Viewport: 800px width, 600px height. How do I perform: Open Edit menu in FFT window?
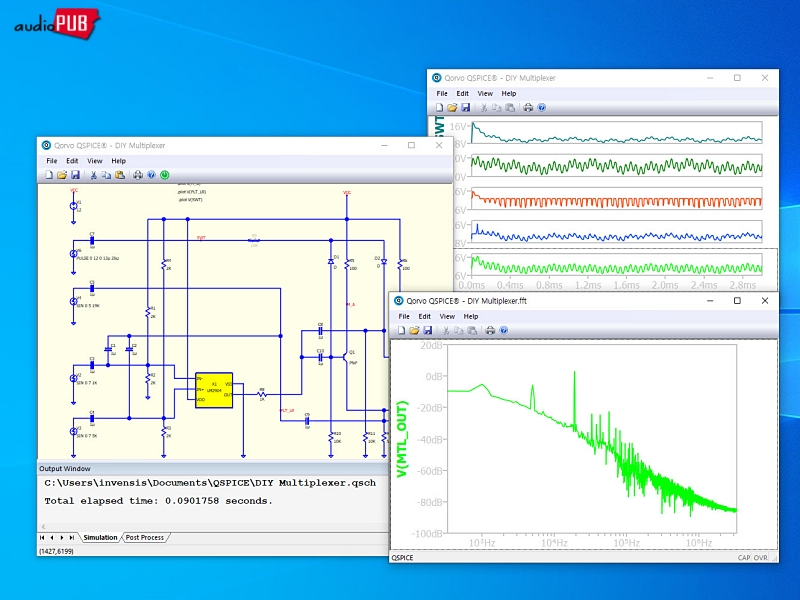(x=424, y=316)
